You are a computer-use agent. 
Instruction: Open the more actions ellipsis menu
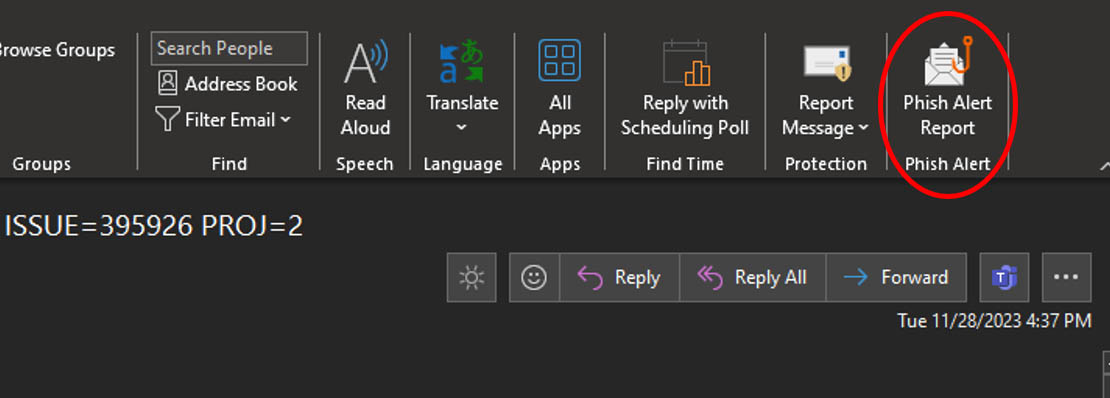(x=1066, y=278)
